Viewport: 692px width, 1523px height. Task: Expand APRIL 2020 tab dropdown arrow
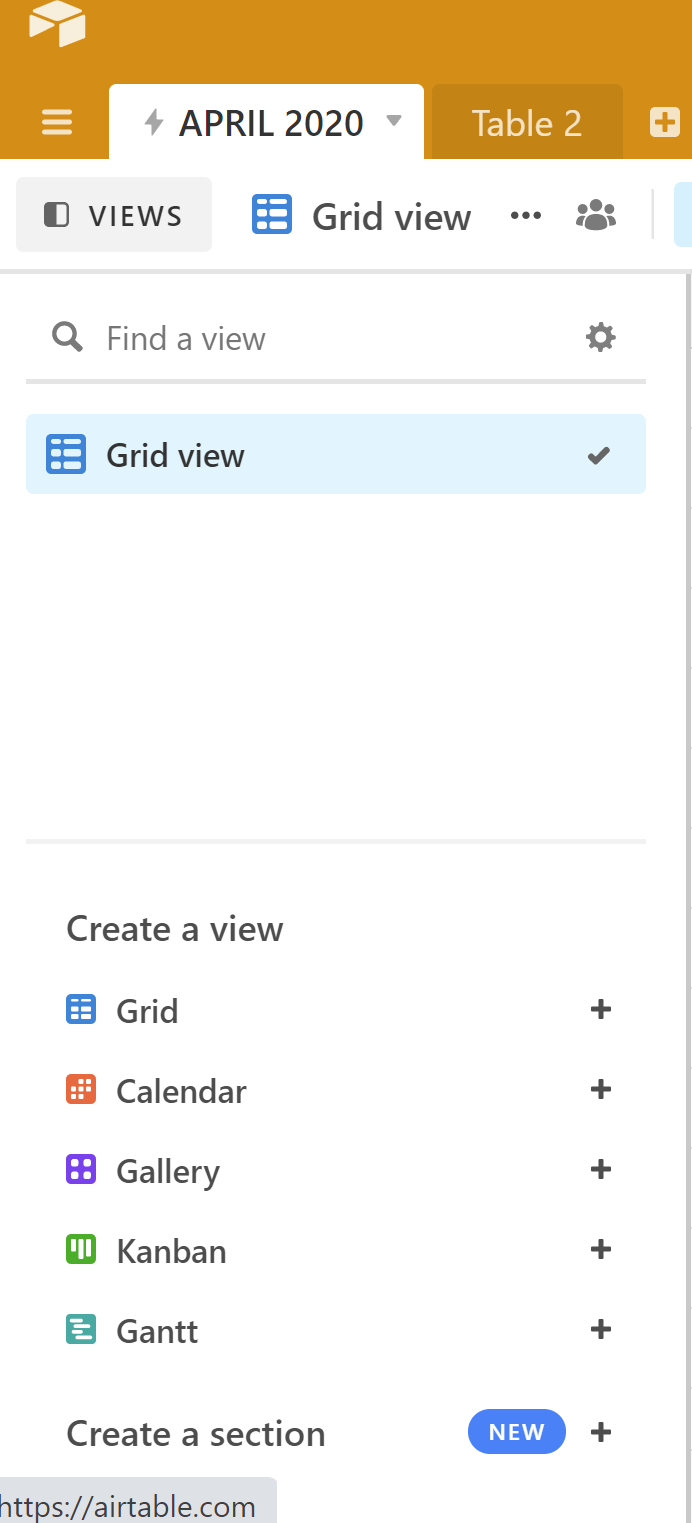pos(394,122)
